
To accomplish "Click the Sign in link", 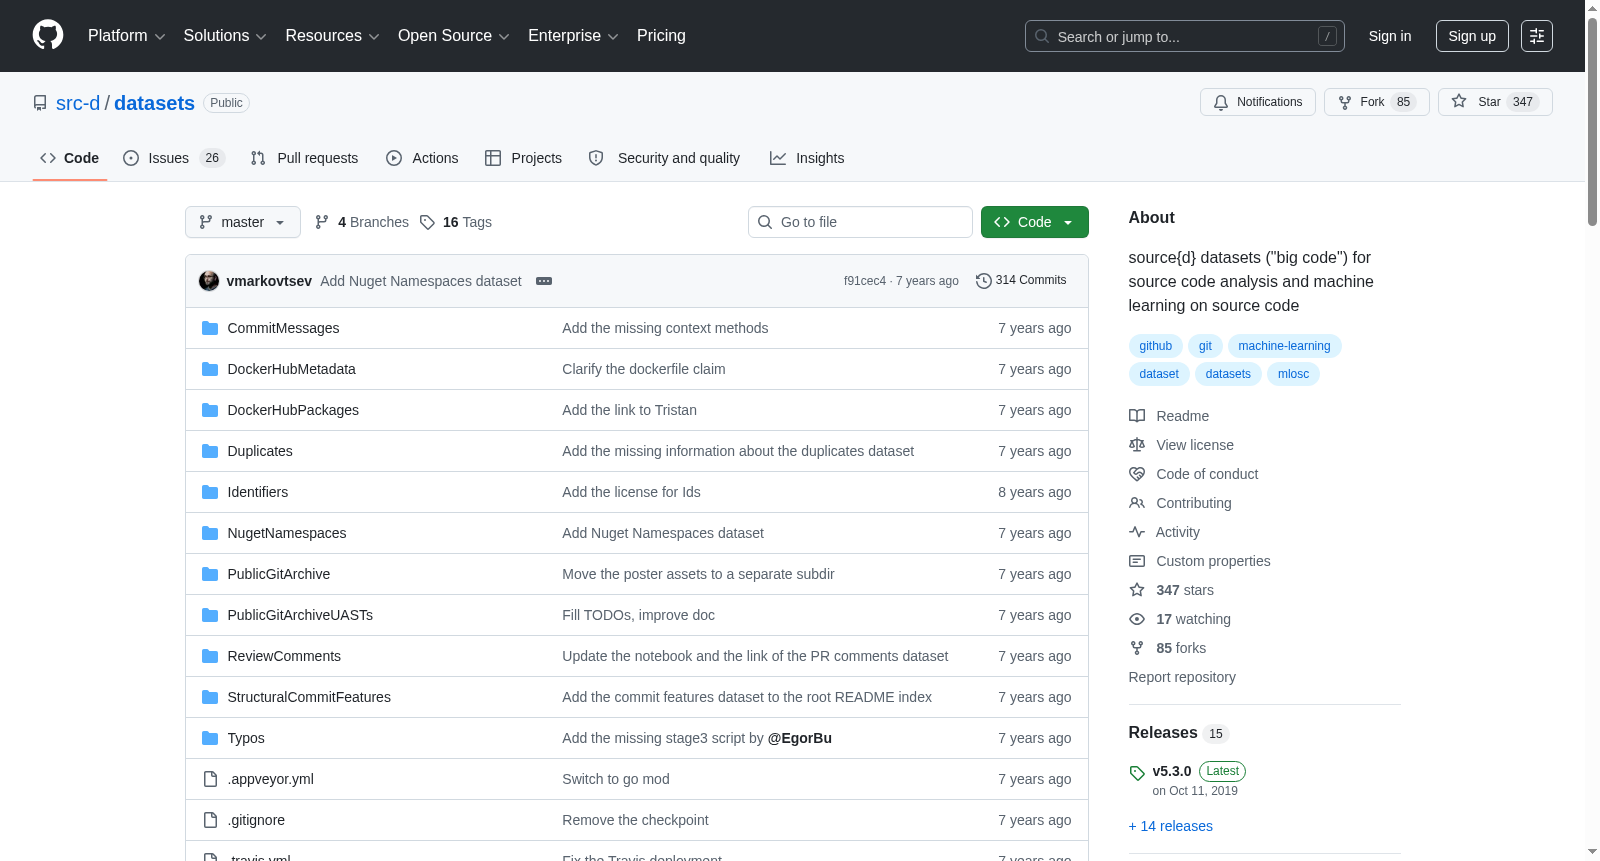I will point(1390,36).
